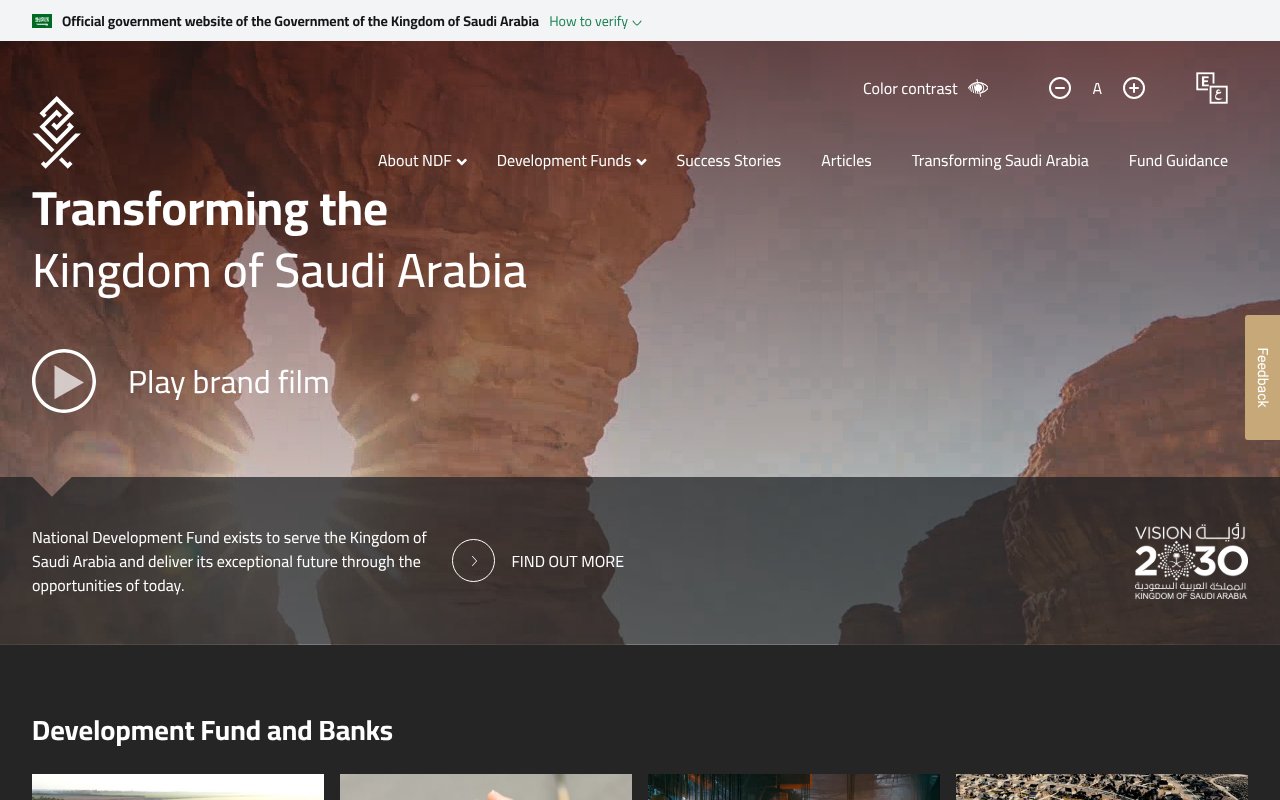1280x800 pixels.
Task: Open the Articles section
Action: [846, 160]
